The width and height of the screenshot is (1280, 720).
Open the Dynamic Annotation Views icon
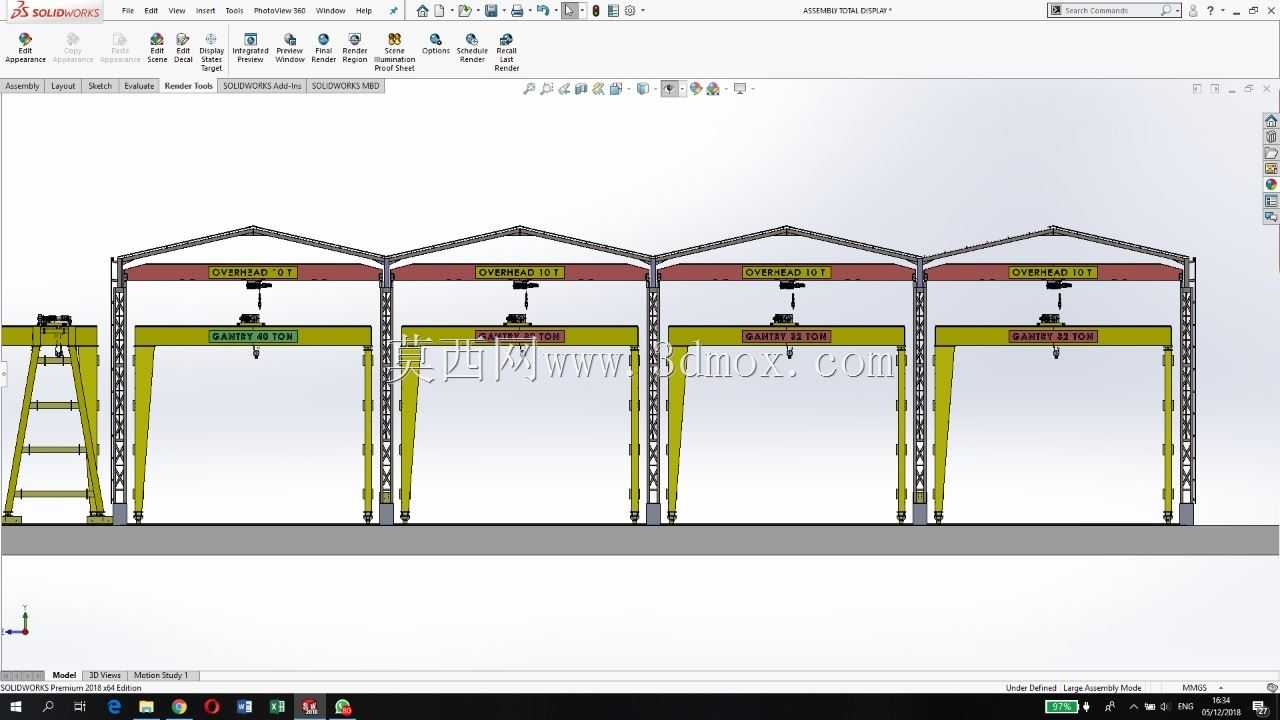[x=598, y=89]
